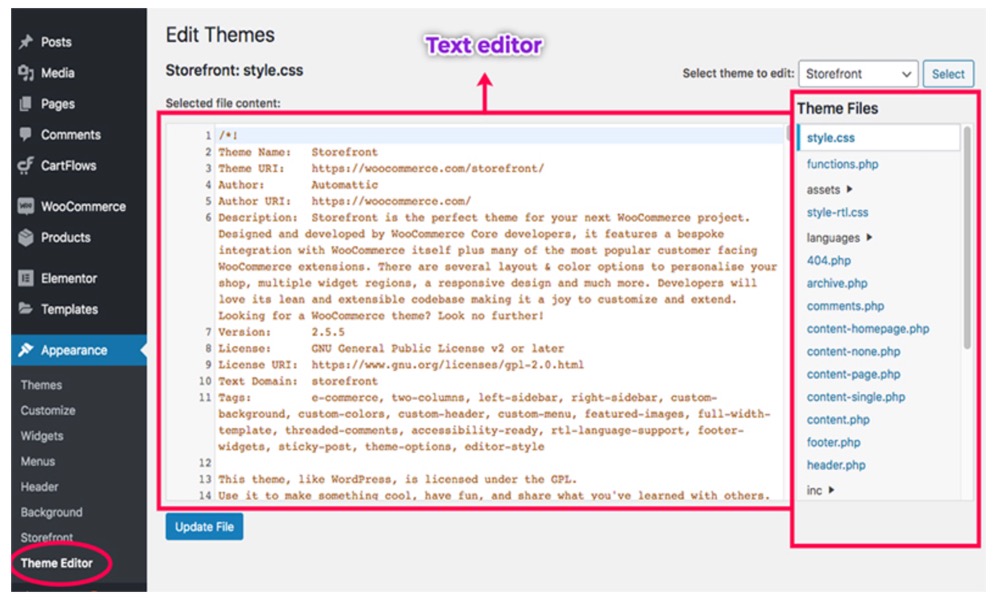The height and width of the screenshot is (600, 1000).
Task: Click the "Author: Automattic" code line
Action: tap(298, 185)
